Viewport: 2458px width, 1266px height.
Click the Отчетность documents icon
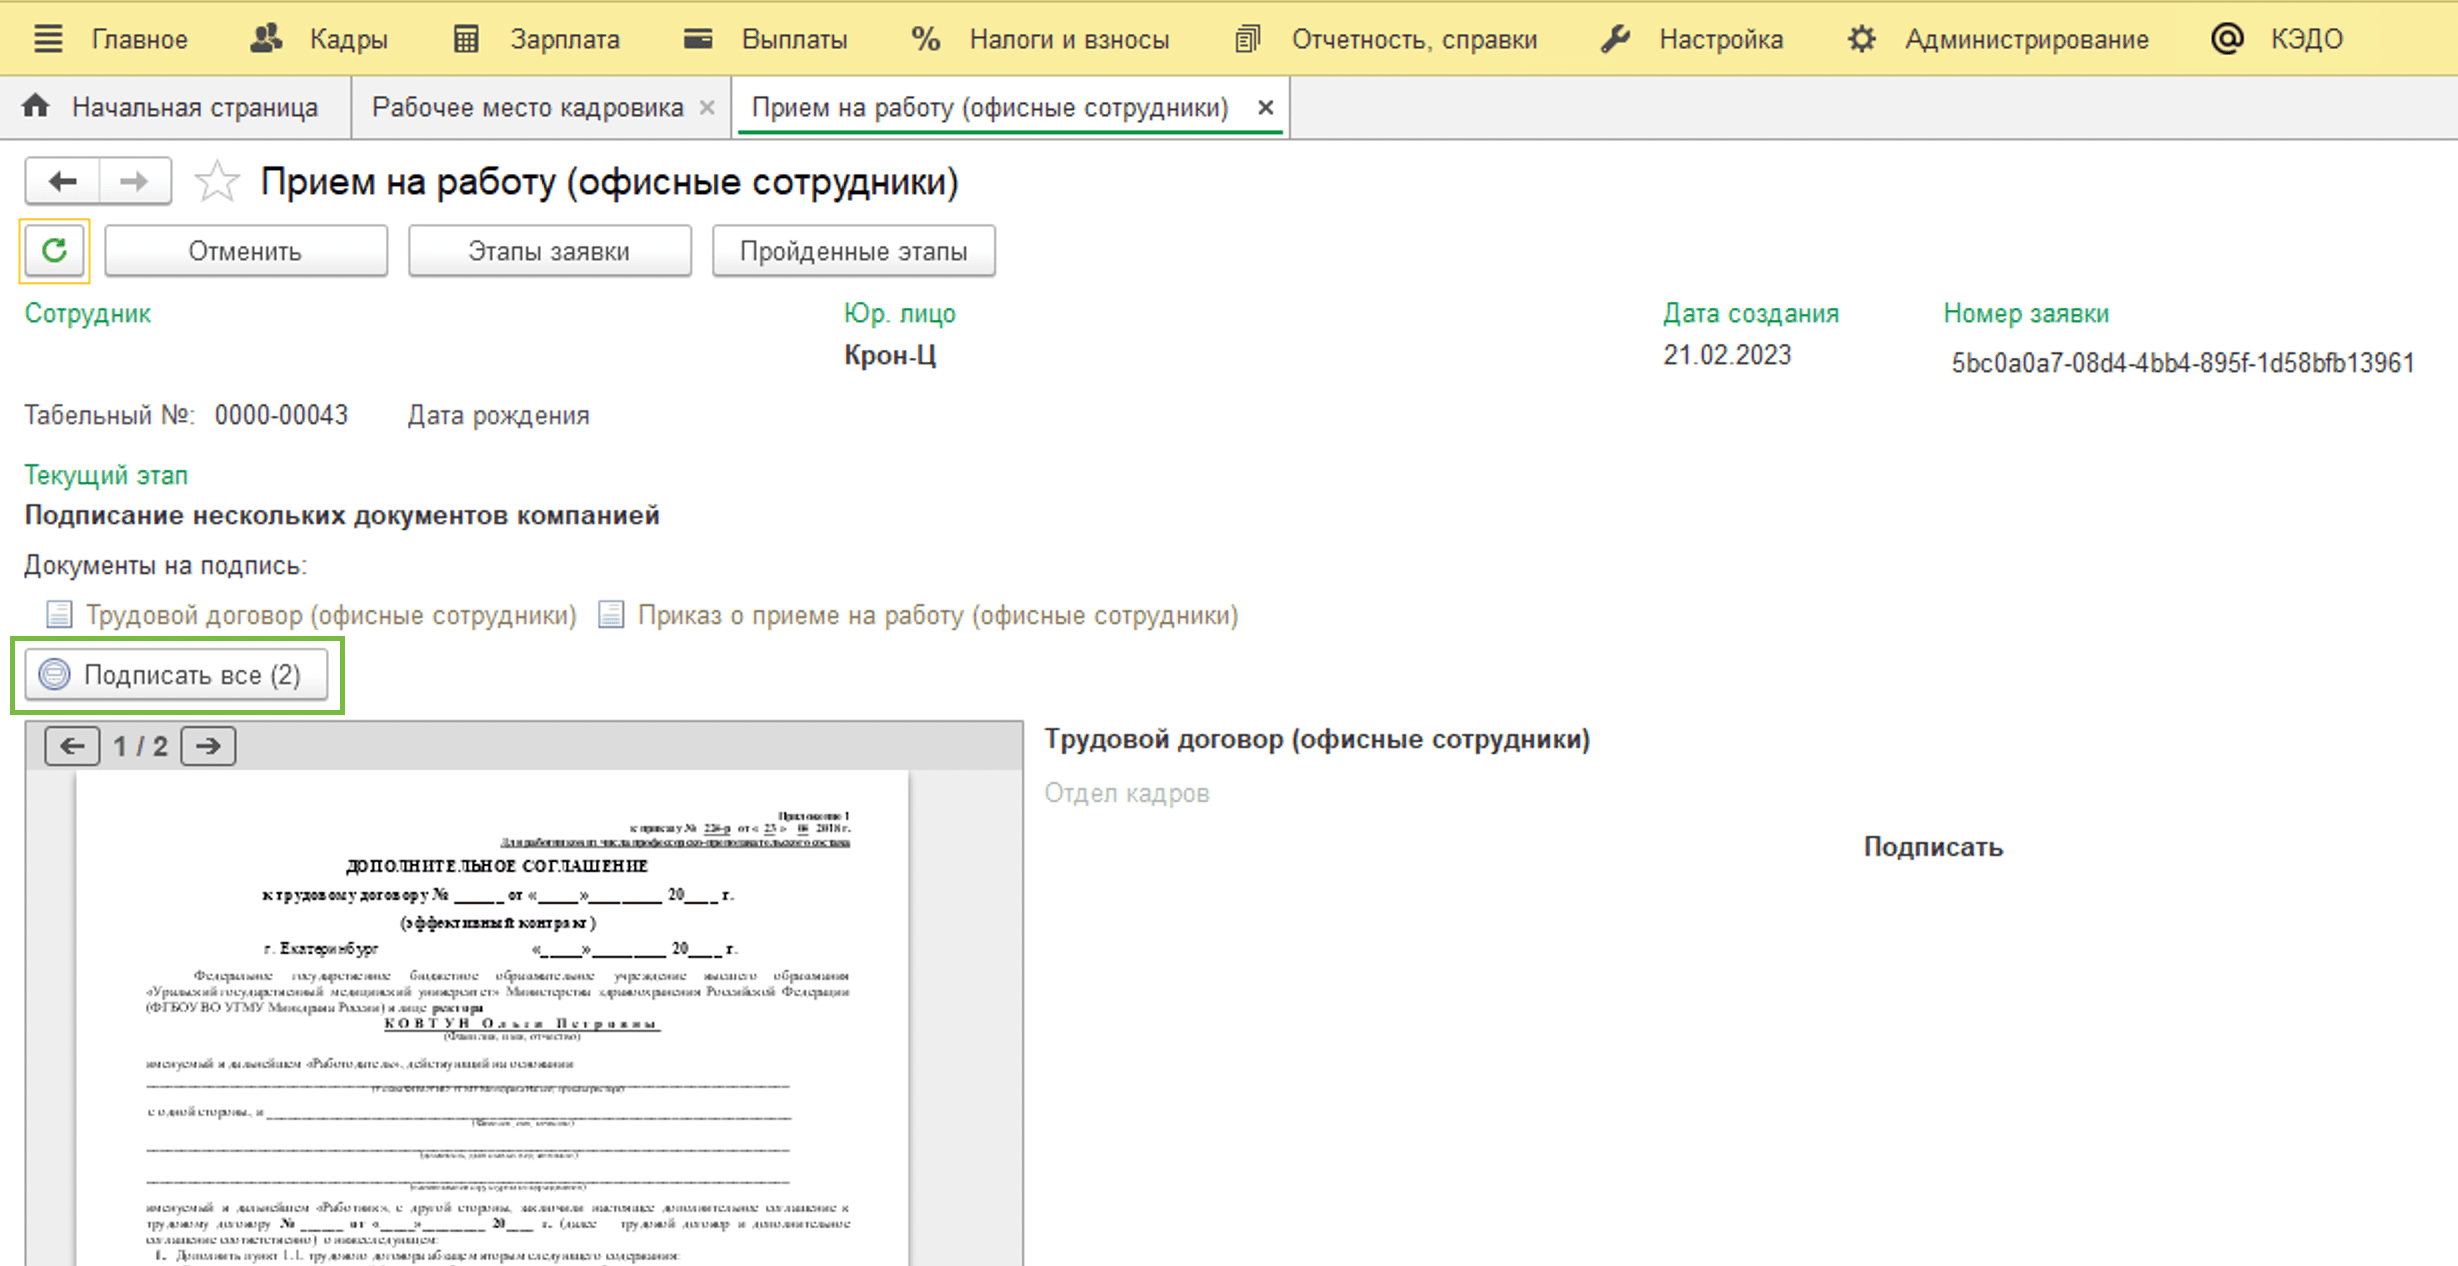[x=1247, y=39]
